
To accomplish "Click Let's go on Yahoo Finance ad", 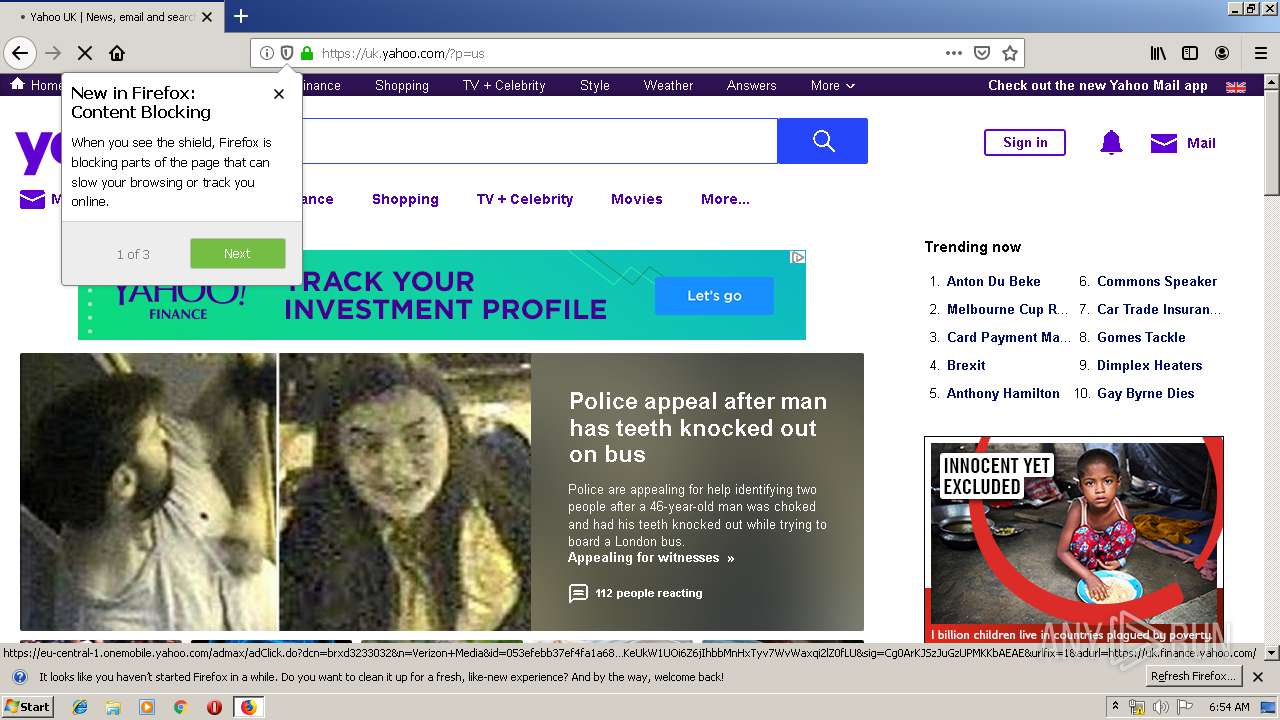I will (x=714, y=296).
